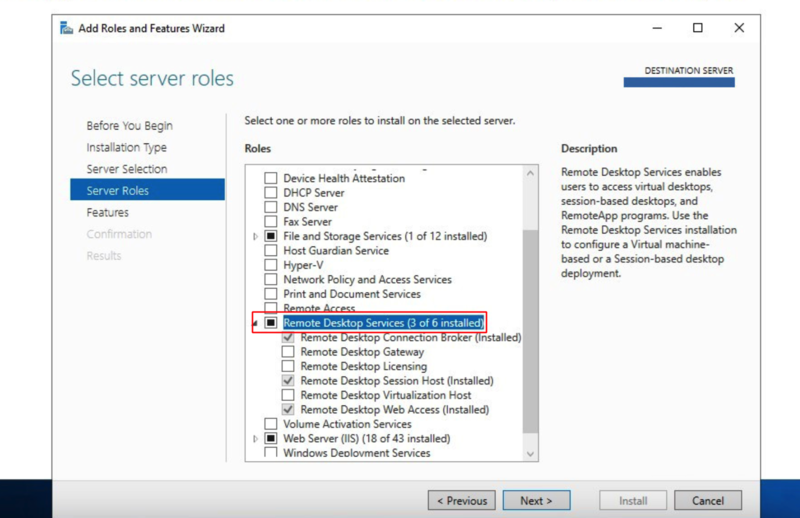Open Installation Type step
The height and width of the screenshot is (518, 800).
pyautogui.click(x=127, y=147)
